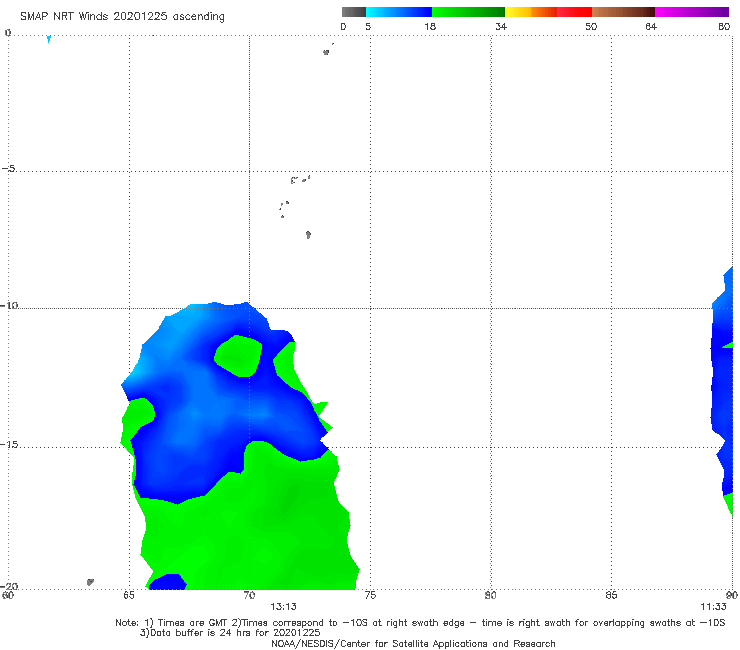Click the latitude label '-5'
Image resolution: width=740 pixels, height=650 pixels.
pos(9,169)
